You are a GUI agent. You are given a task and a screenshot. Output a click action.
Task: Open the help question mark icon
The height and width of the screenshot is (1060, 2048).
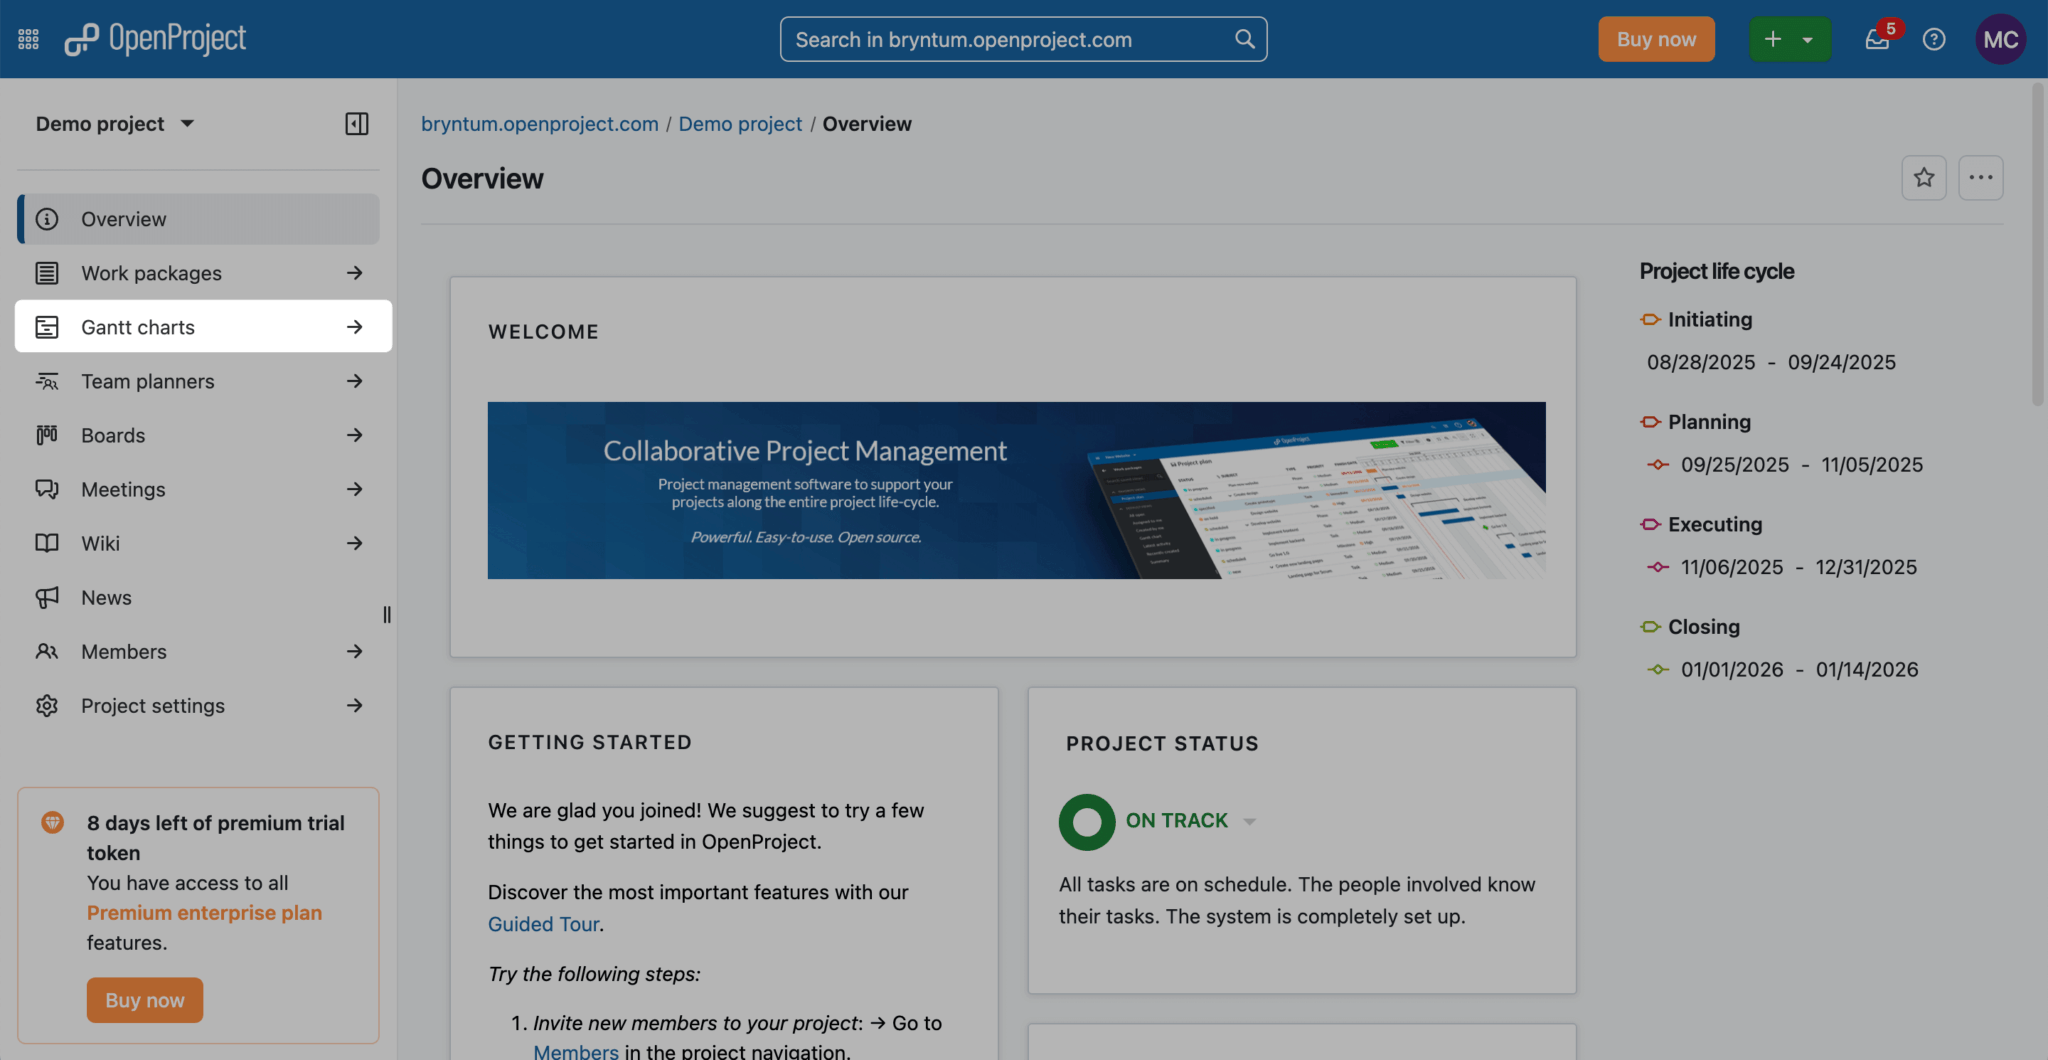[x=1934, y=39]
